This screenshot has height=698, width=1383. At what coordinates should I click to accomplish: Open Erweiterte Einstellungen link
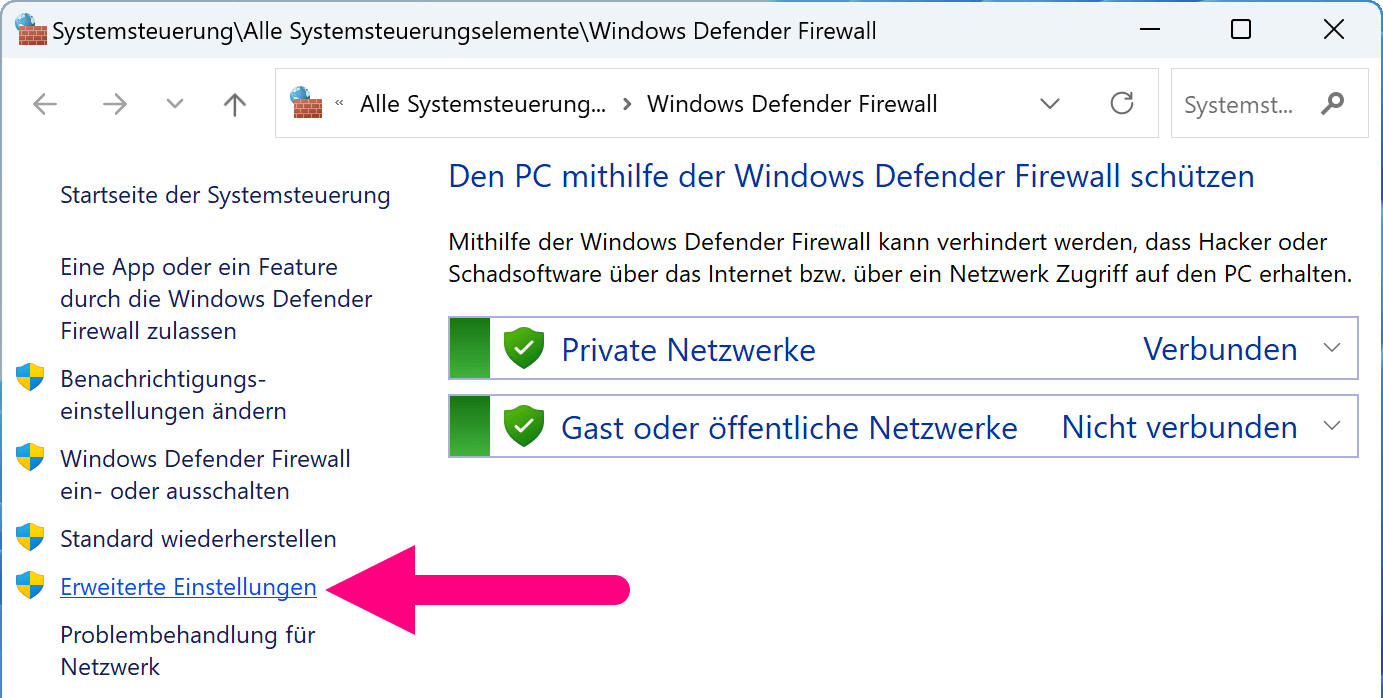pos(188,587)
